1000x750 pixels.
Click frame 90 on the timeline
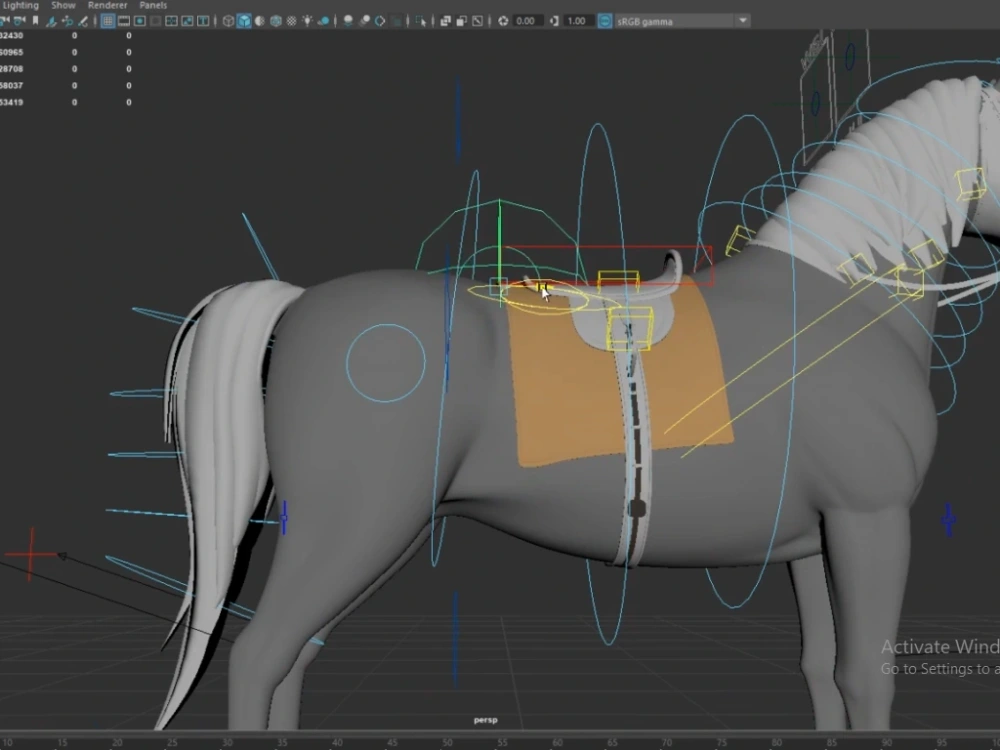pos(886,743)
